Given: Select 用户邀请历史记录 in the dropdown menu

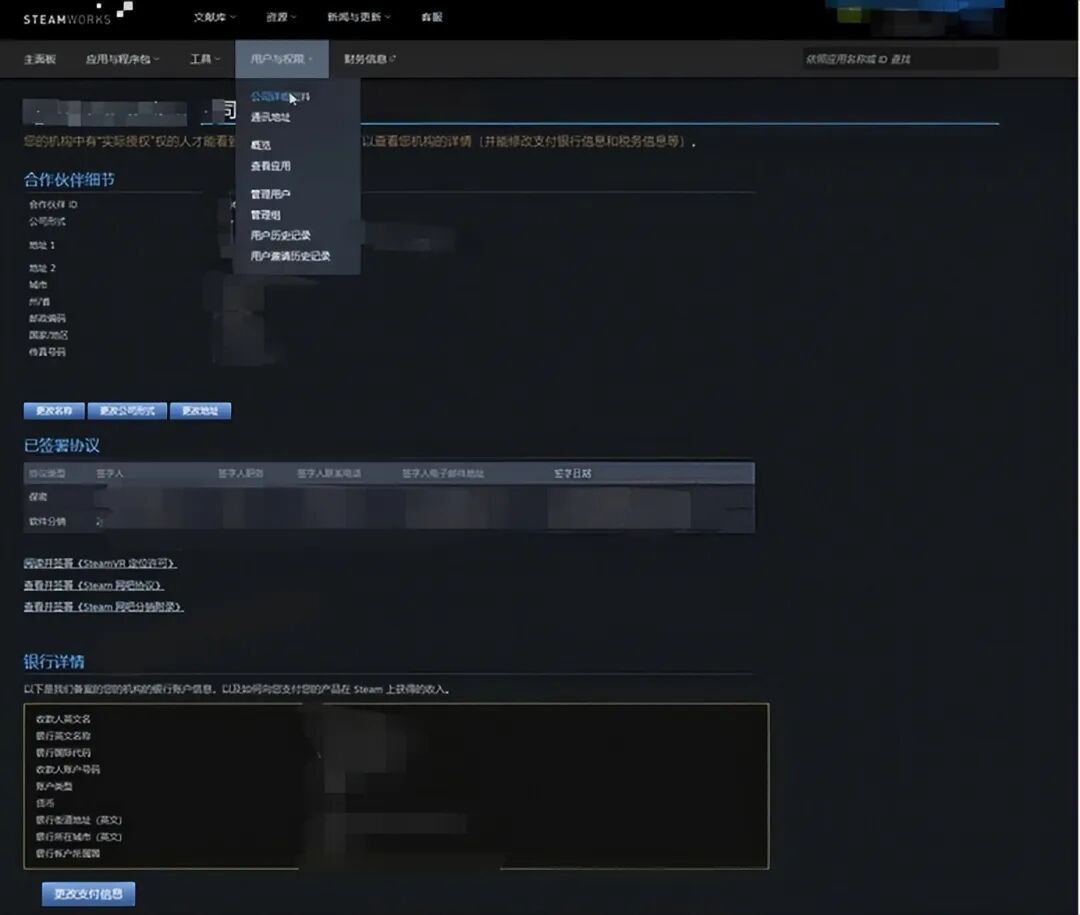Looking at the screenshot, I should 290,256.
